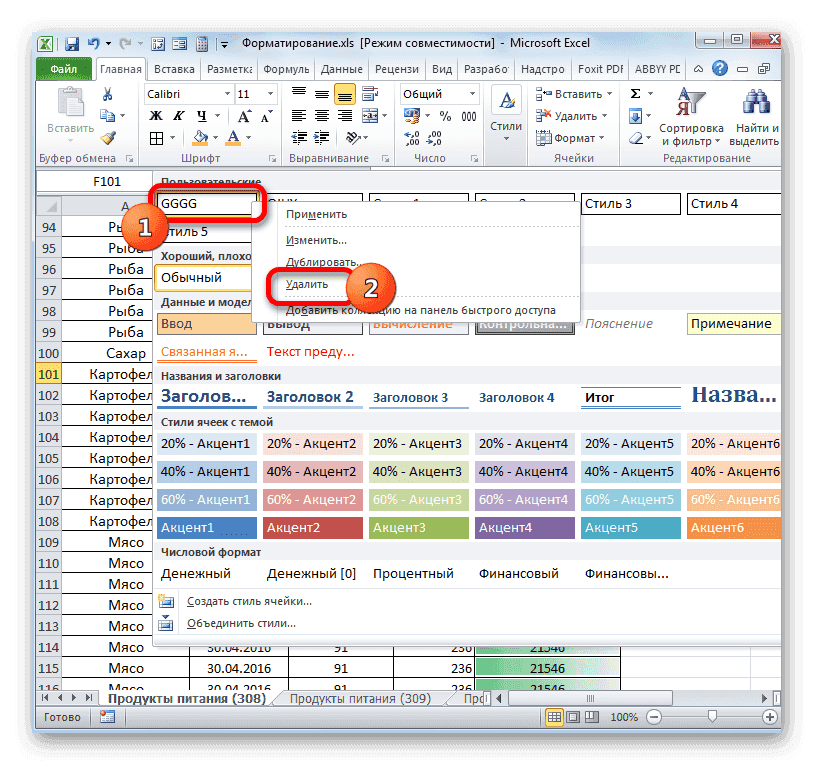
Task: Open the fill color dropdown arrow
Action: click(x=215, y=138)
